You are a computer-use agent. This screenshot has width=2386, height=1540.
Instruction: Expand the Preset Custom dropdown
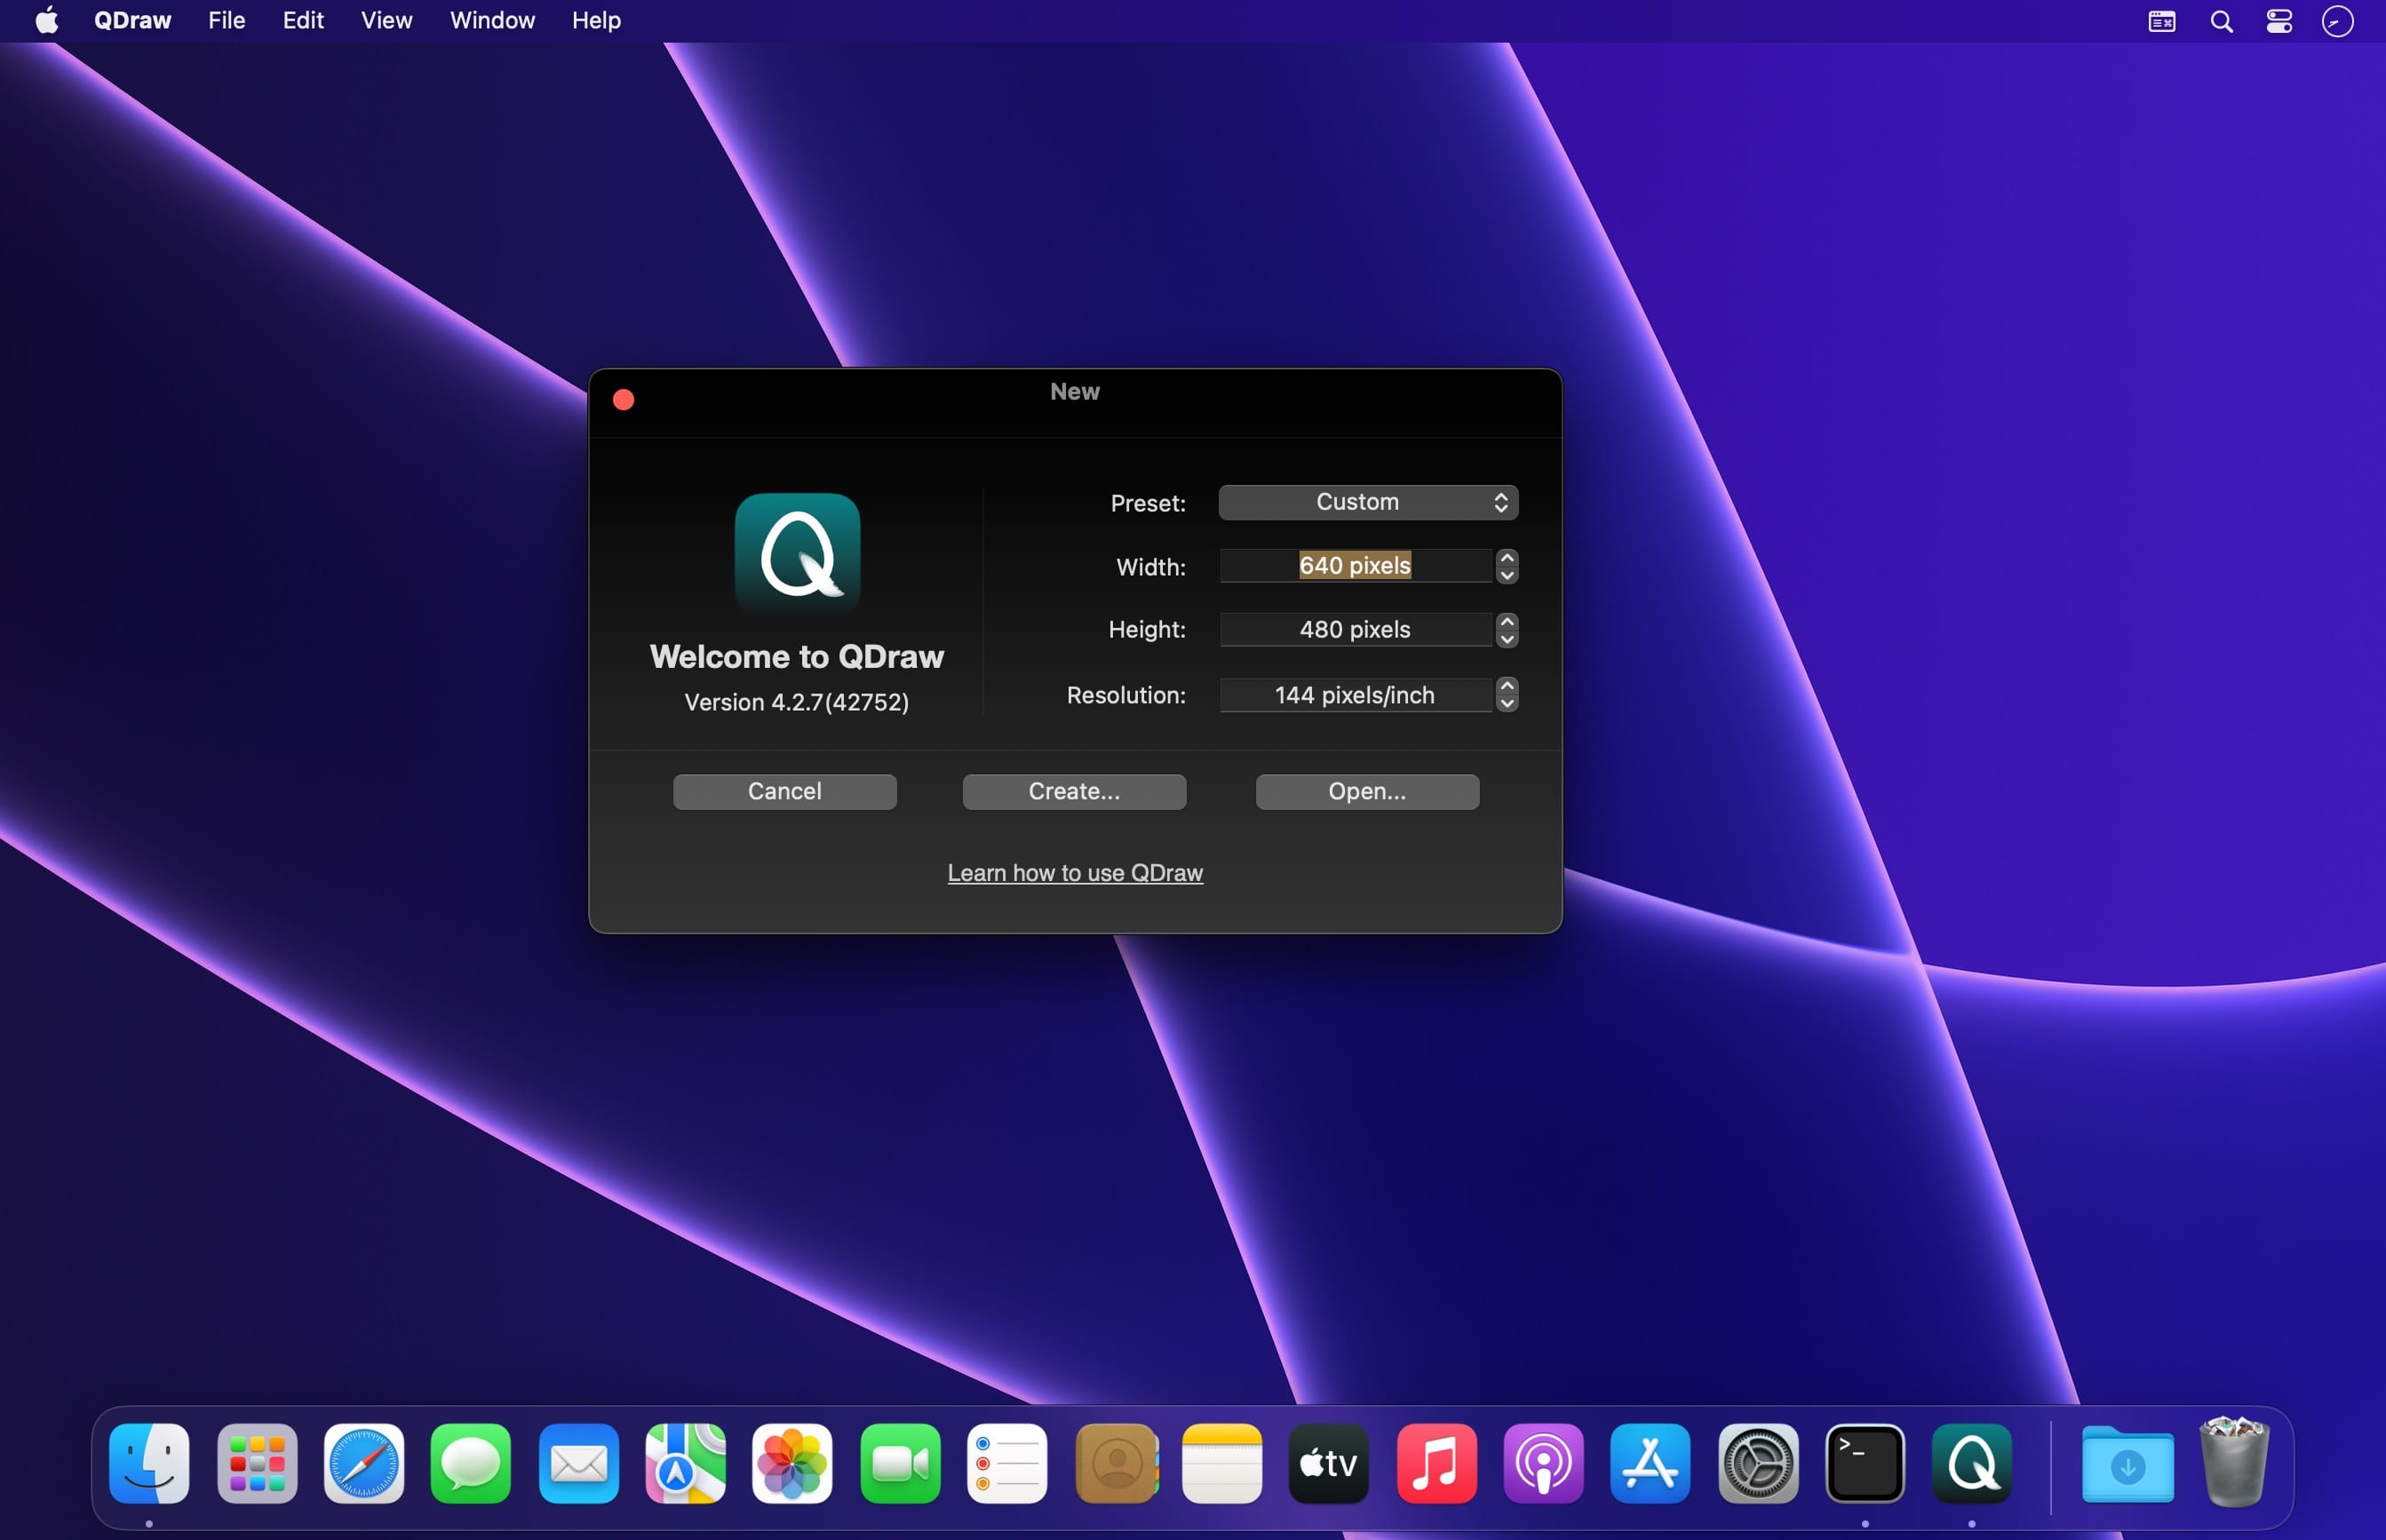pos(1367,502)
